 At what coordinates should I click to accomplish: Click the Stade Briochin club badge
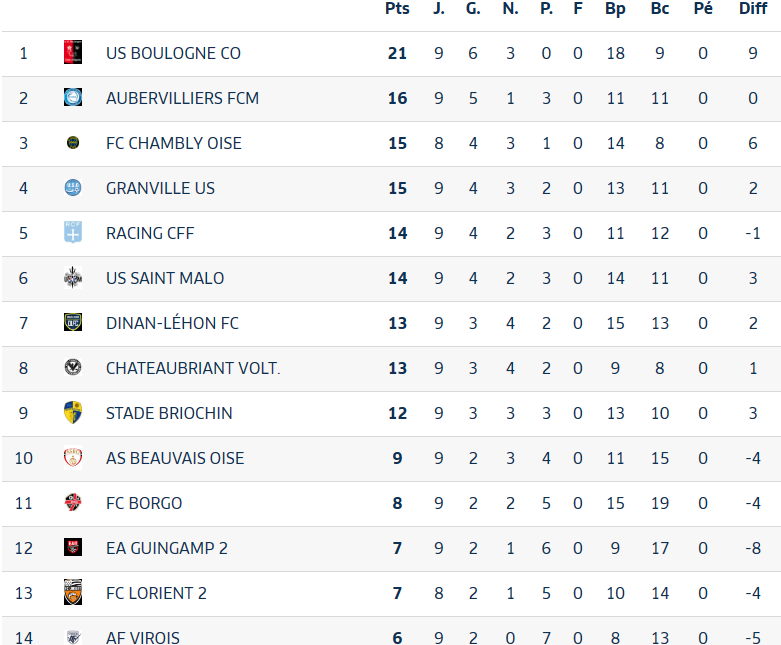pos(72,413)
